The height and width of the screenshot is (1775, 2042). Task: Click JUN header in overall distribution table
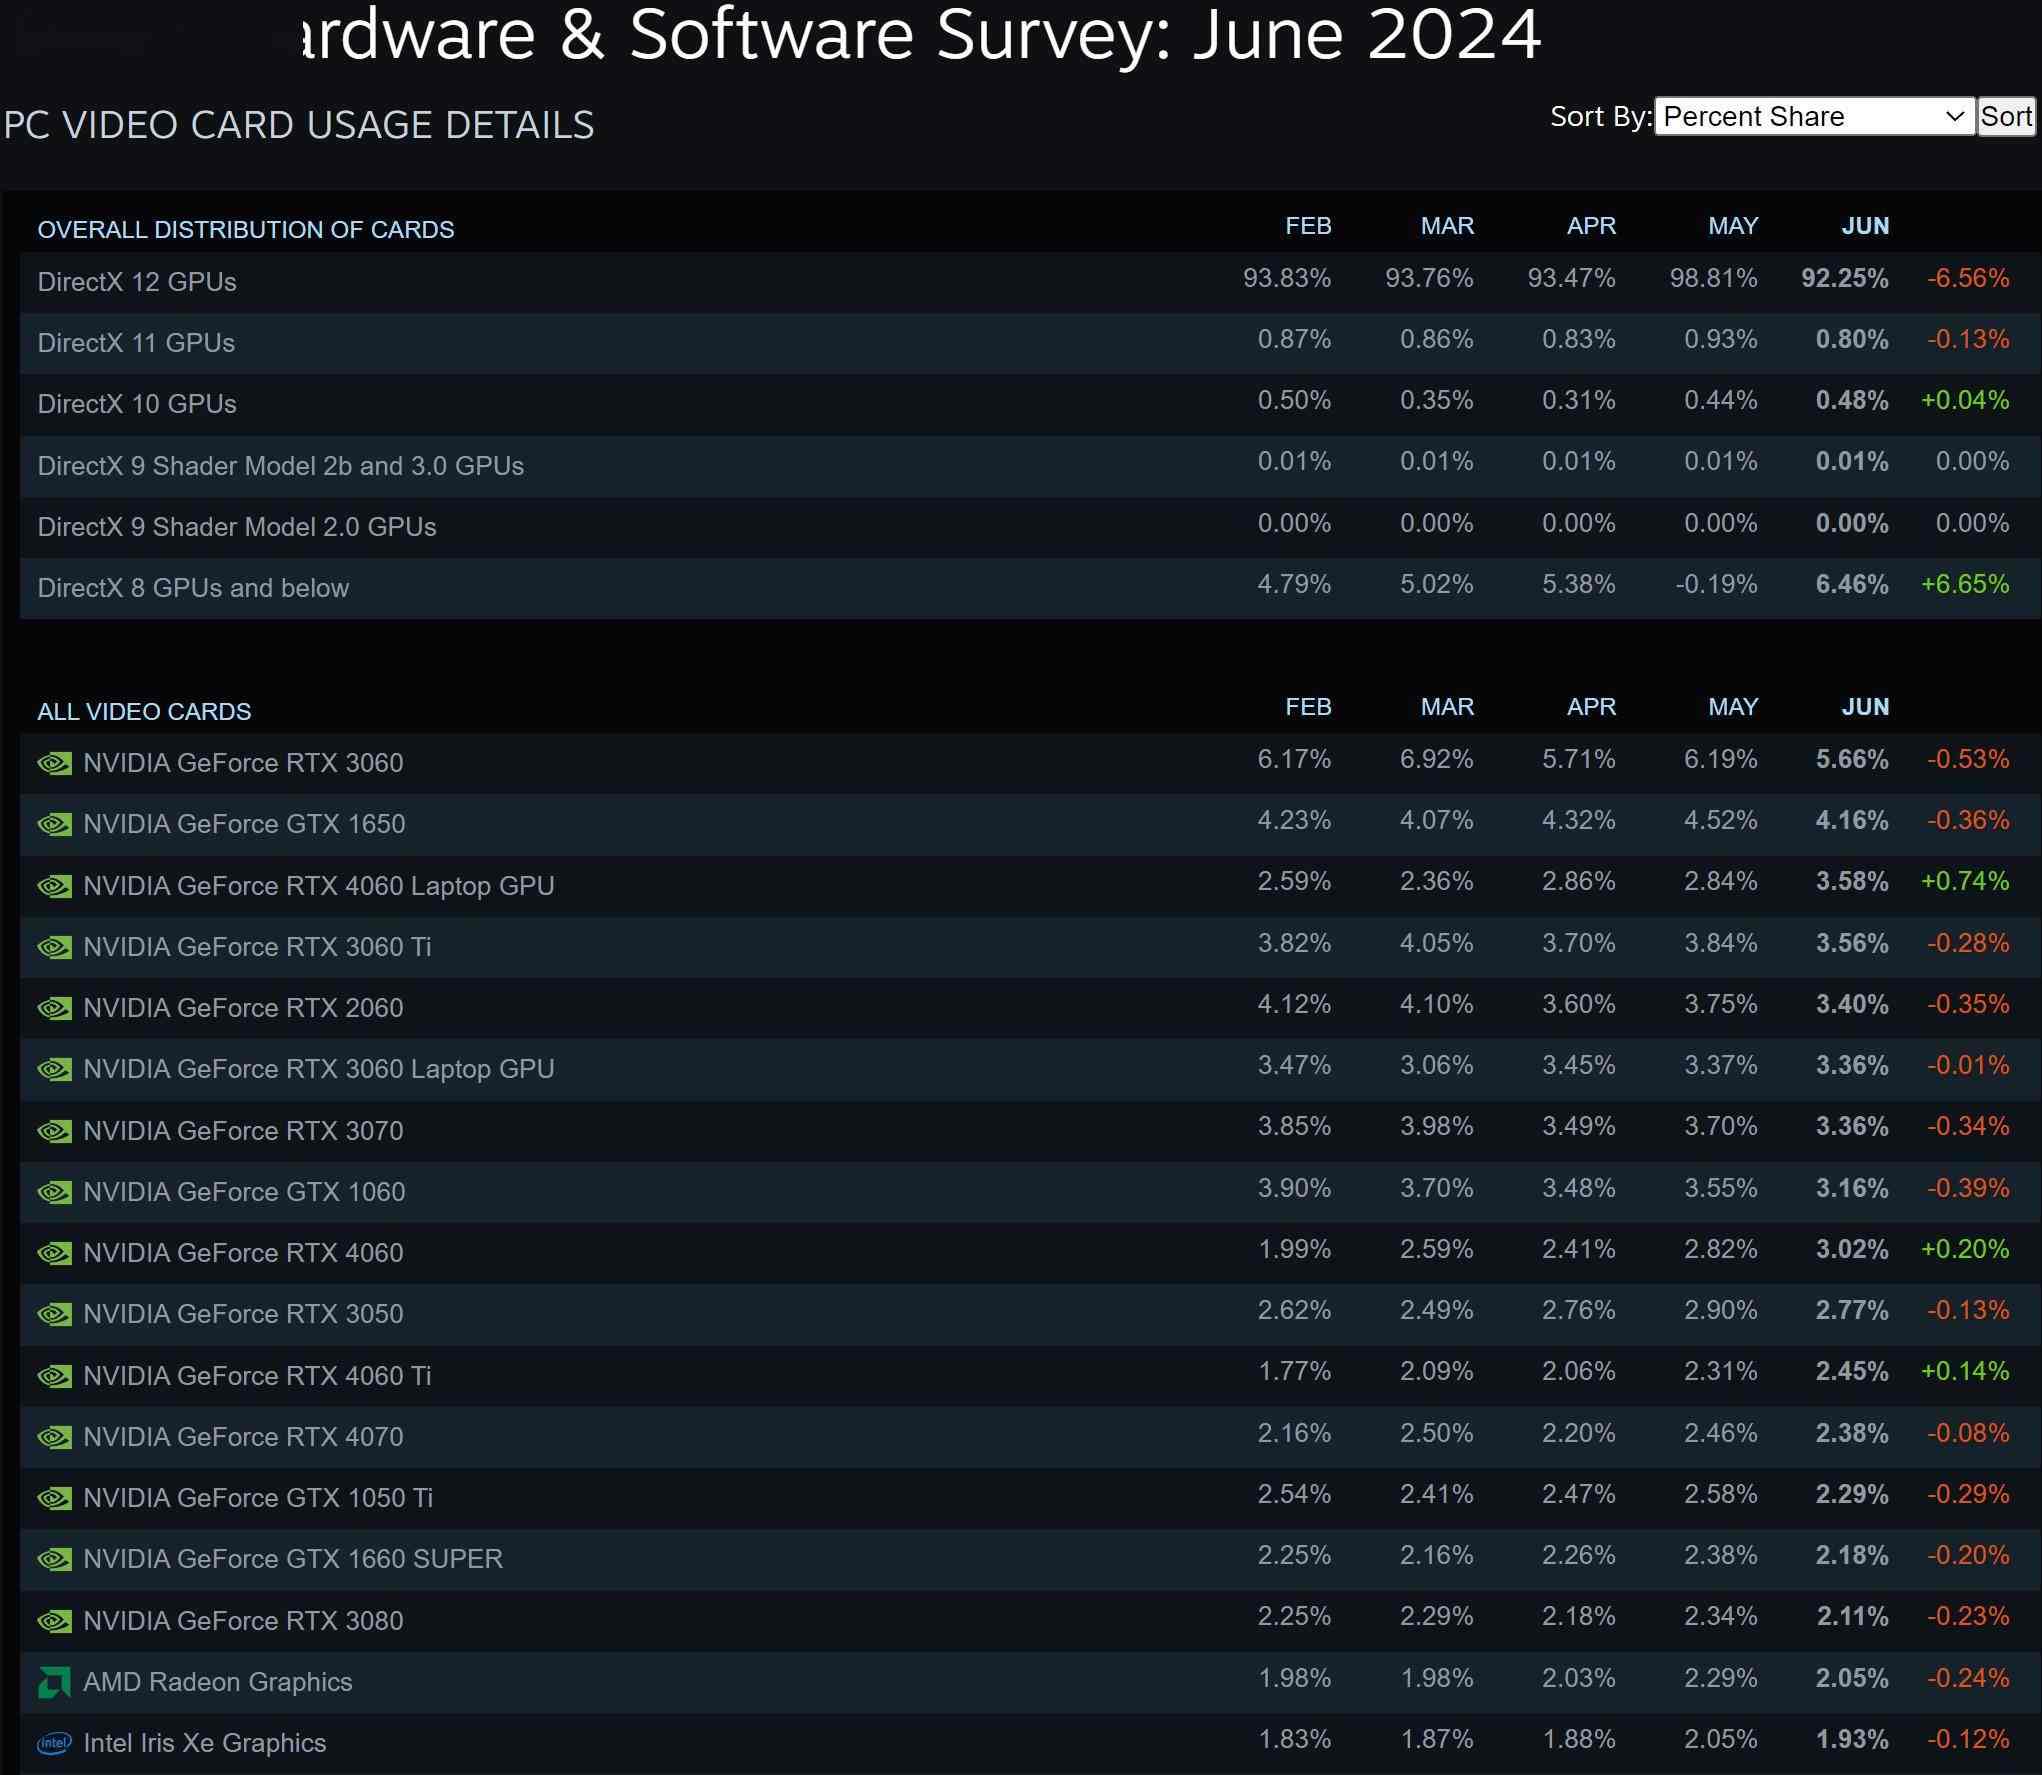click(x=1865, y=226)
